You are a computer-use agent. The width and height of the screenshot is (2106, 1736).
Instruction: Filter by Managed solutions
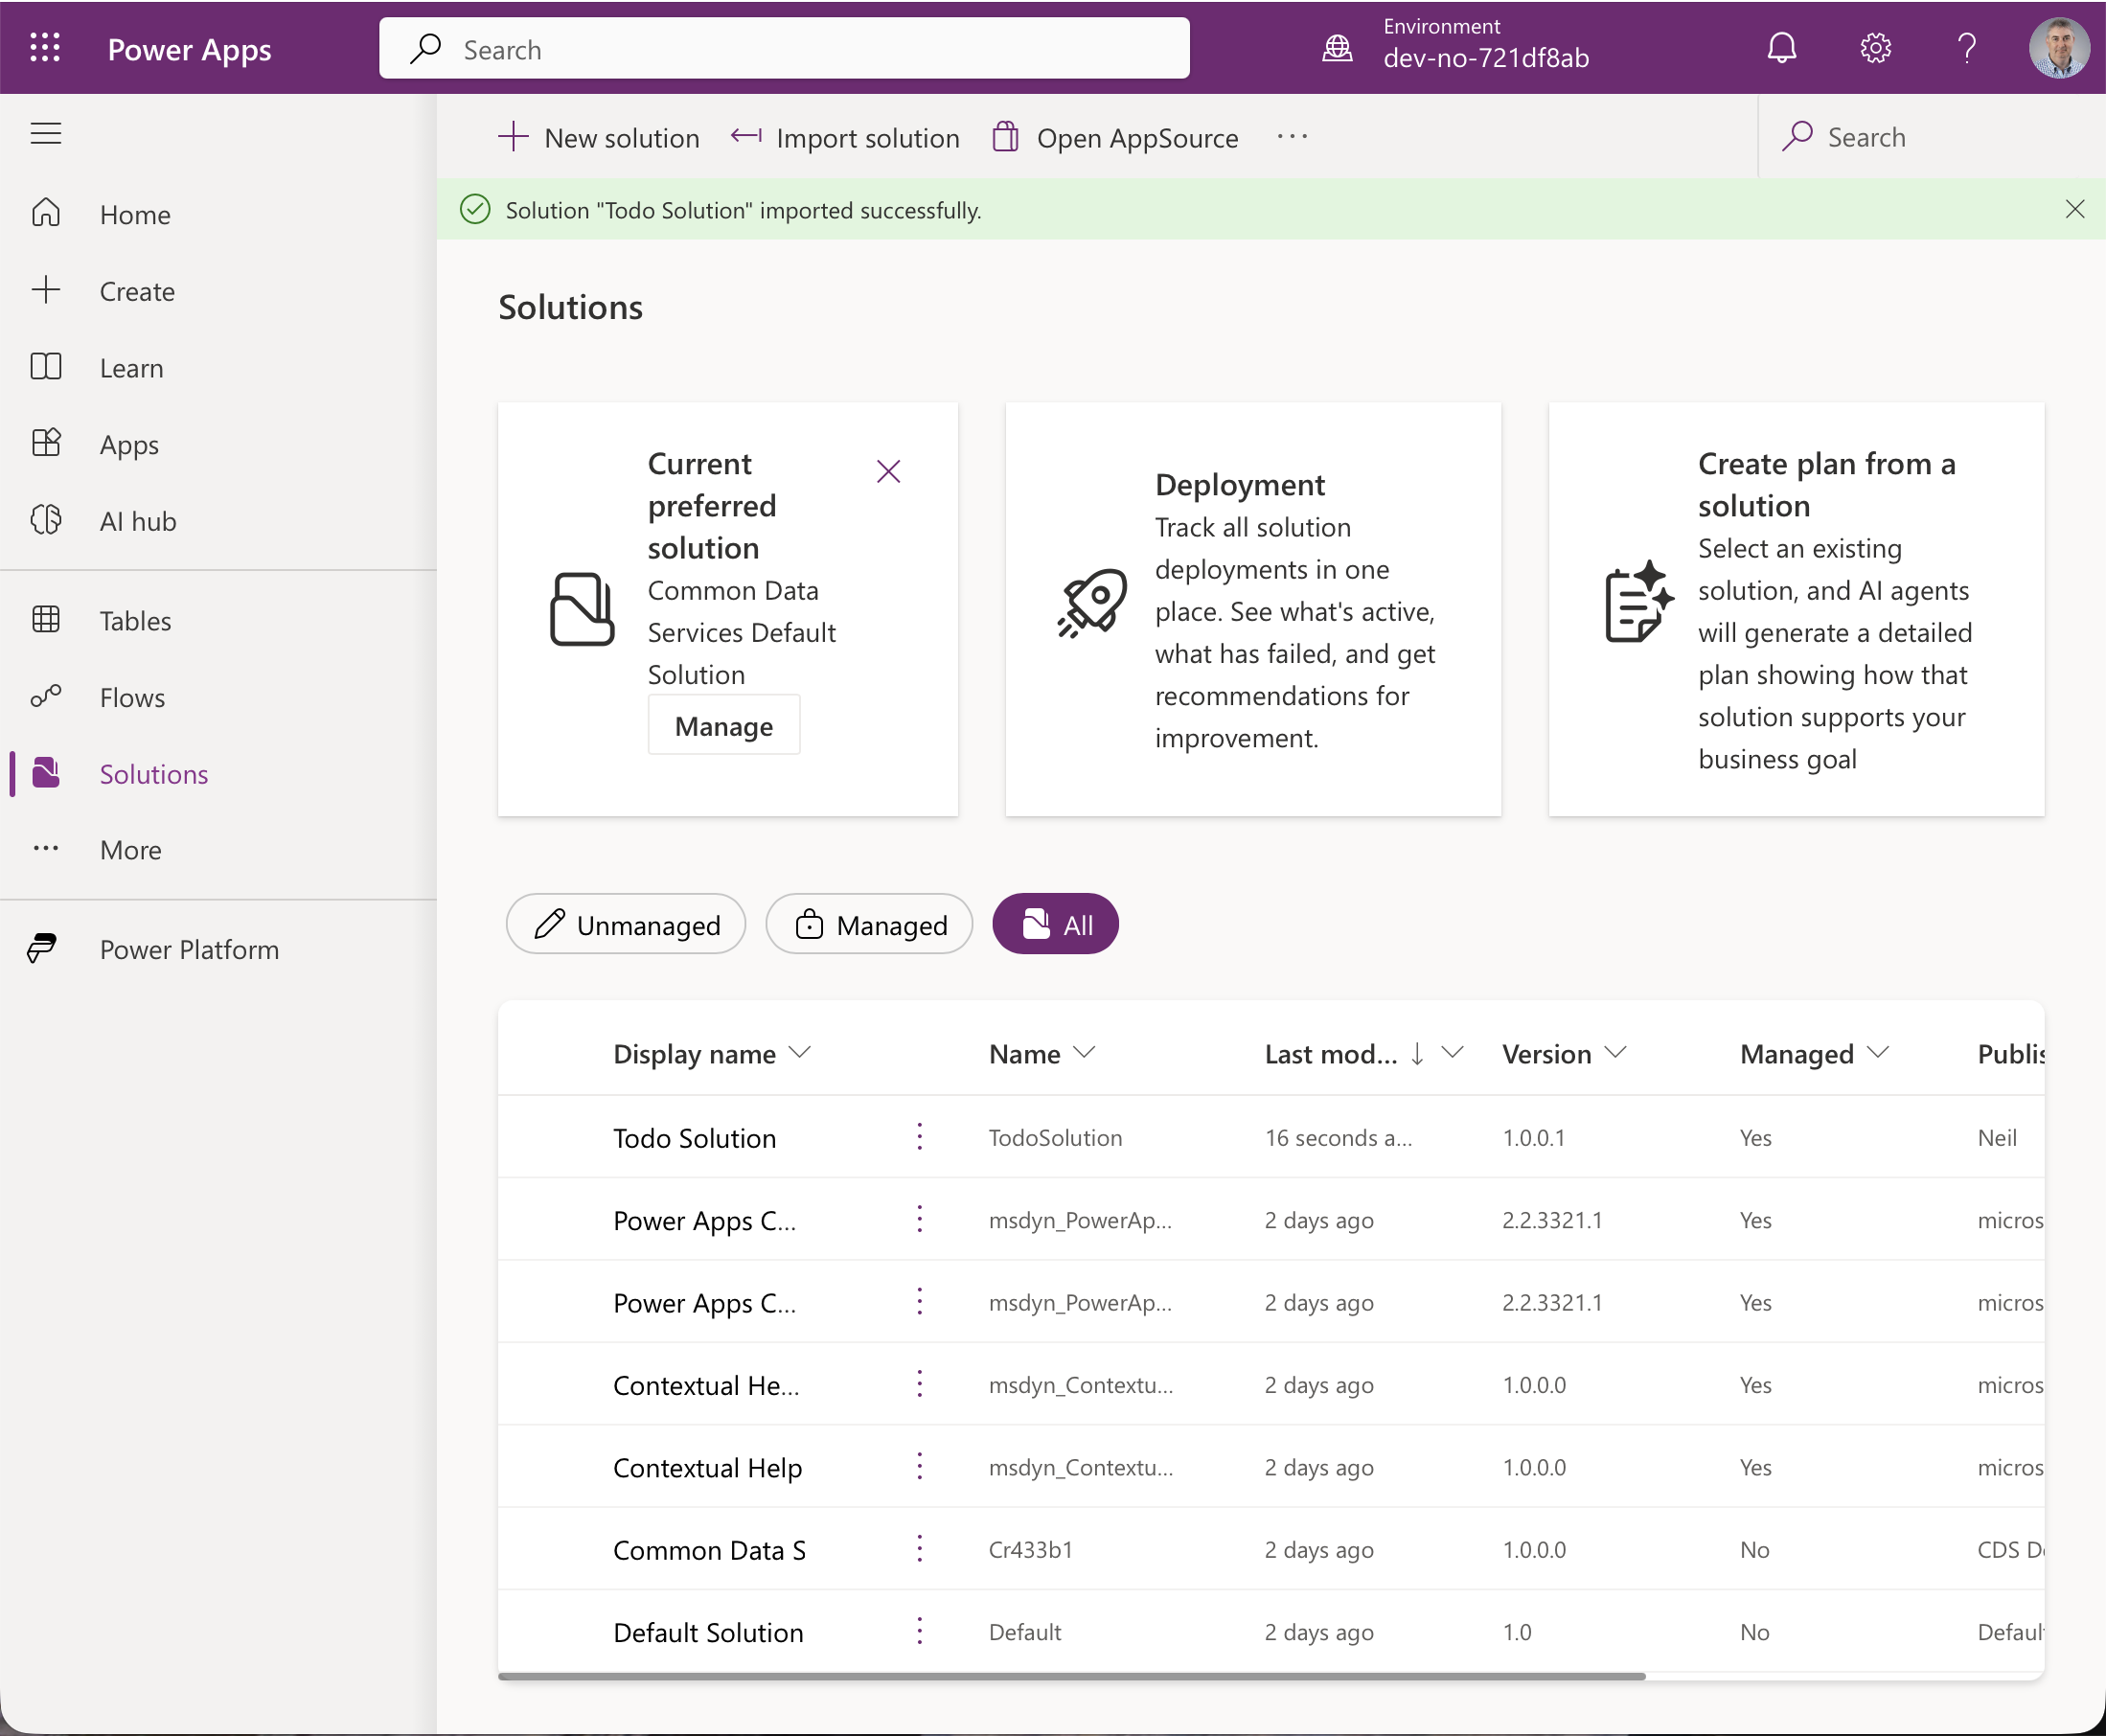[869, 924]
